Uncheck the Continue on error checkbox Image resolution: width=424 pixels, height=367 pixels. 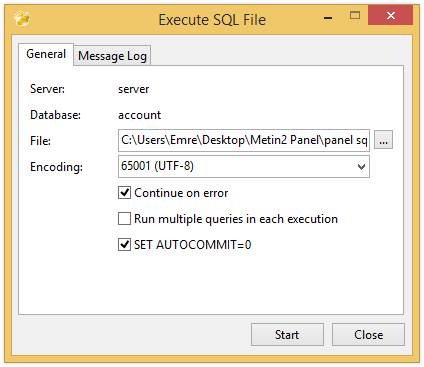[124, 193]
